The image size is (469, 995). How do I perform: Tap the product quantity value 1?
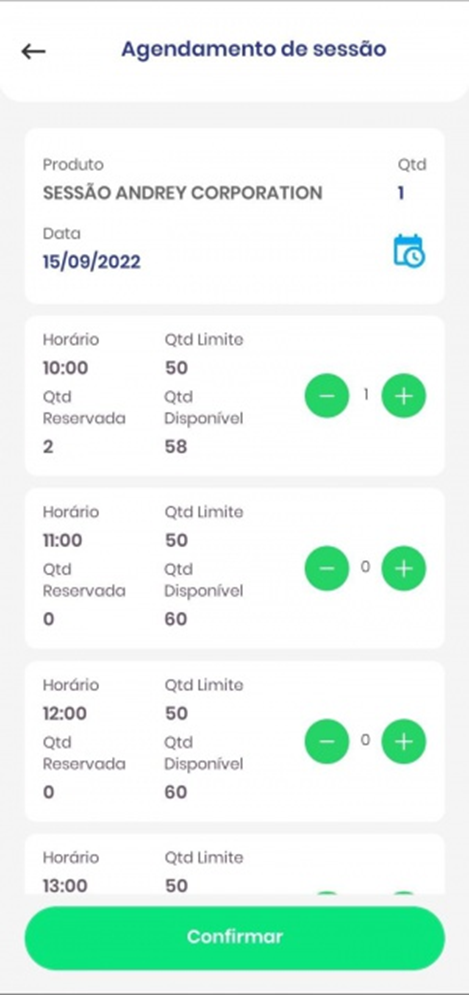[x=401, y=193]
